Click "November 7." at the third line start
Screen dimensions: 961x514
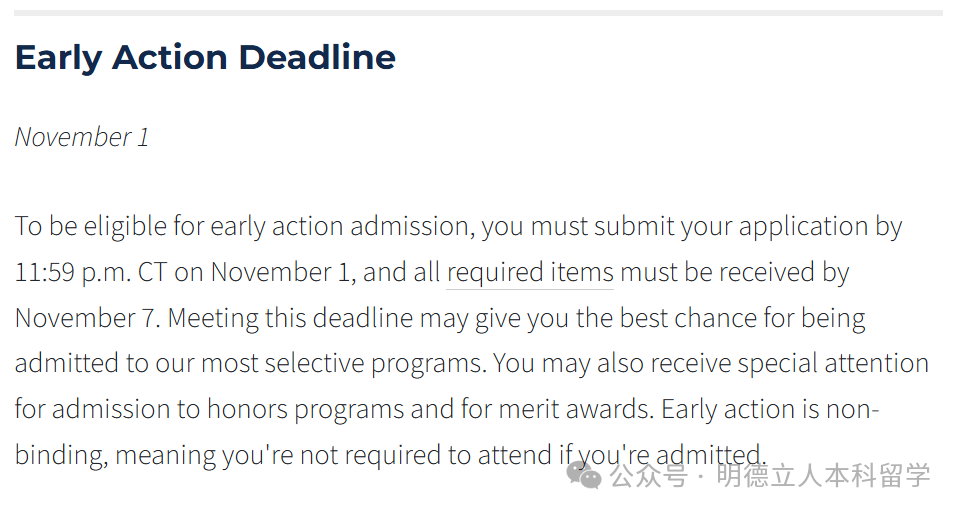(x=88, y=318)
